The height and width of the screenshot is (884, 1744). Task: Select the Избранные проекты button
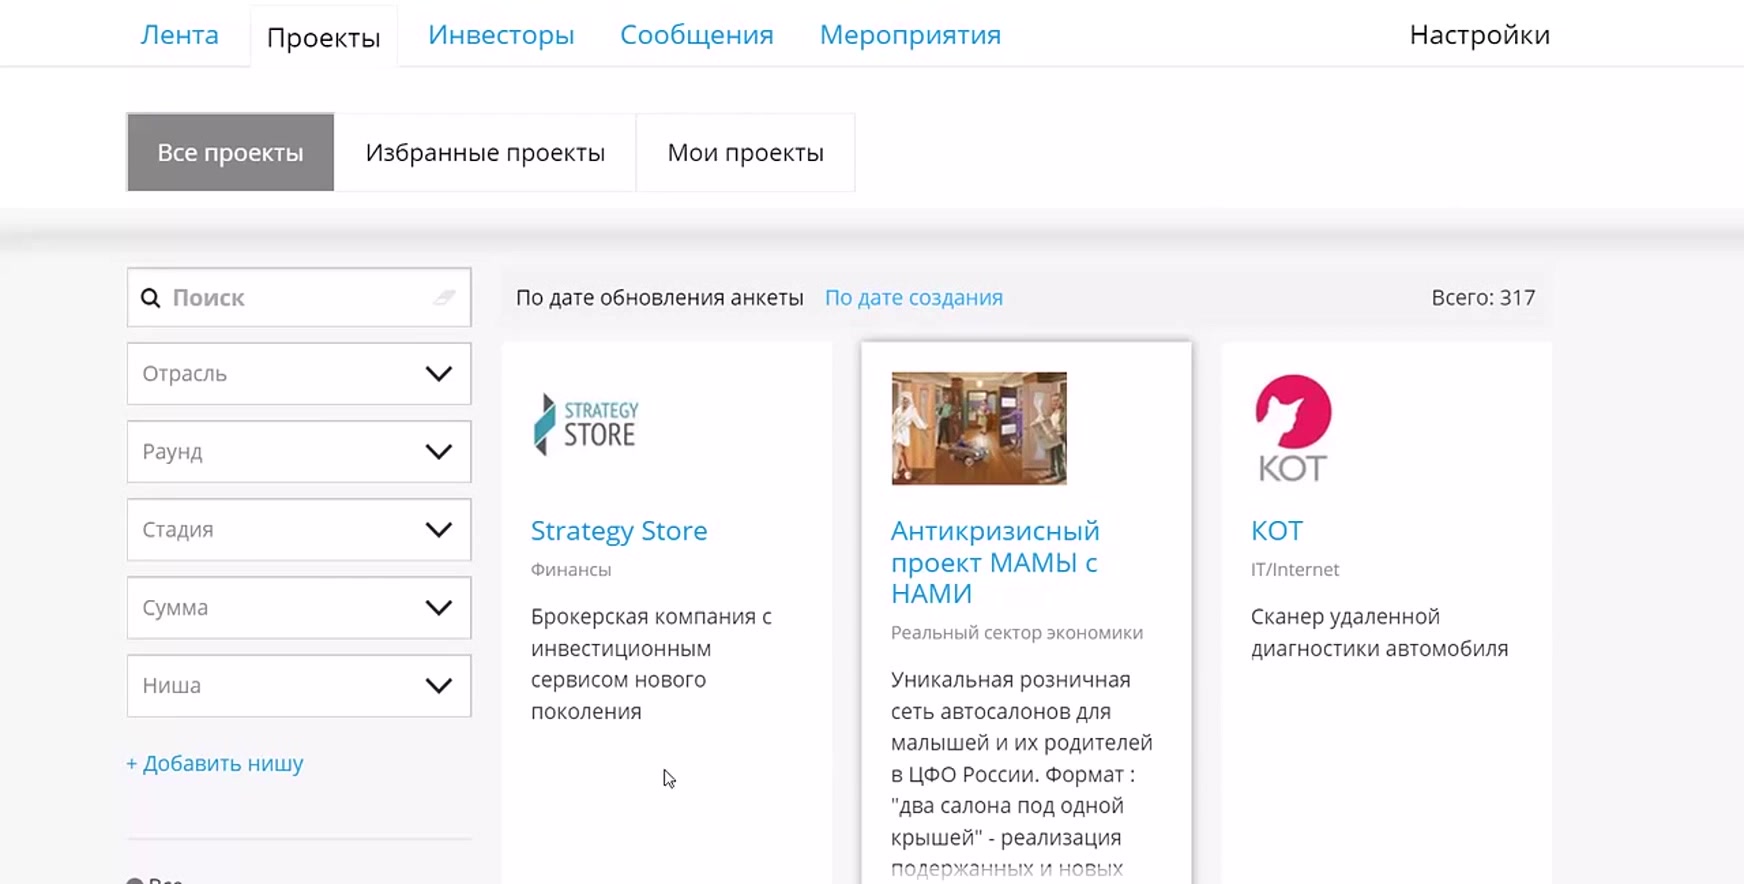click(x=485, y=153)
